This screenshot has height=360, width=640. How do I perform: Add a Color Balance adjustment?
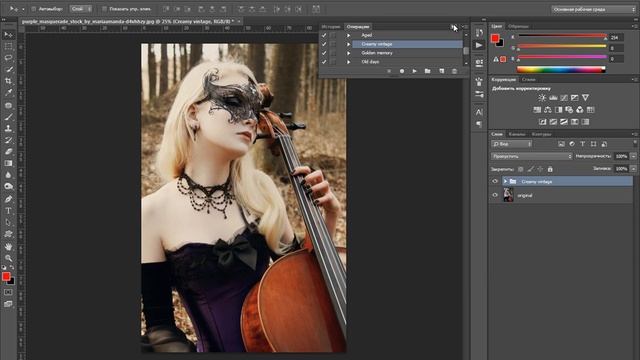pyautogui.click(x=548, y=110)
